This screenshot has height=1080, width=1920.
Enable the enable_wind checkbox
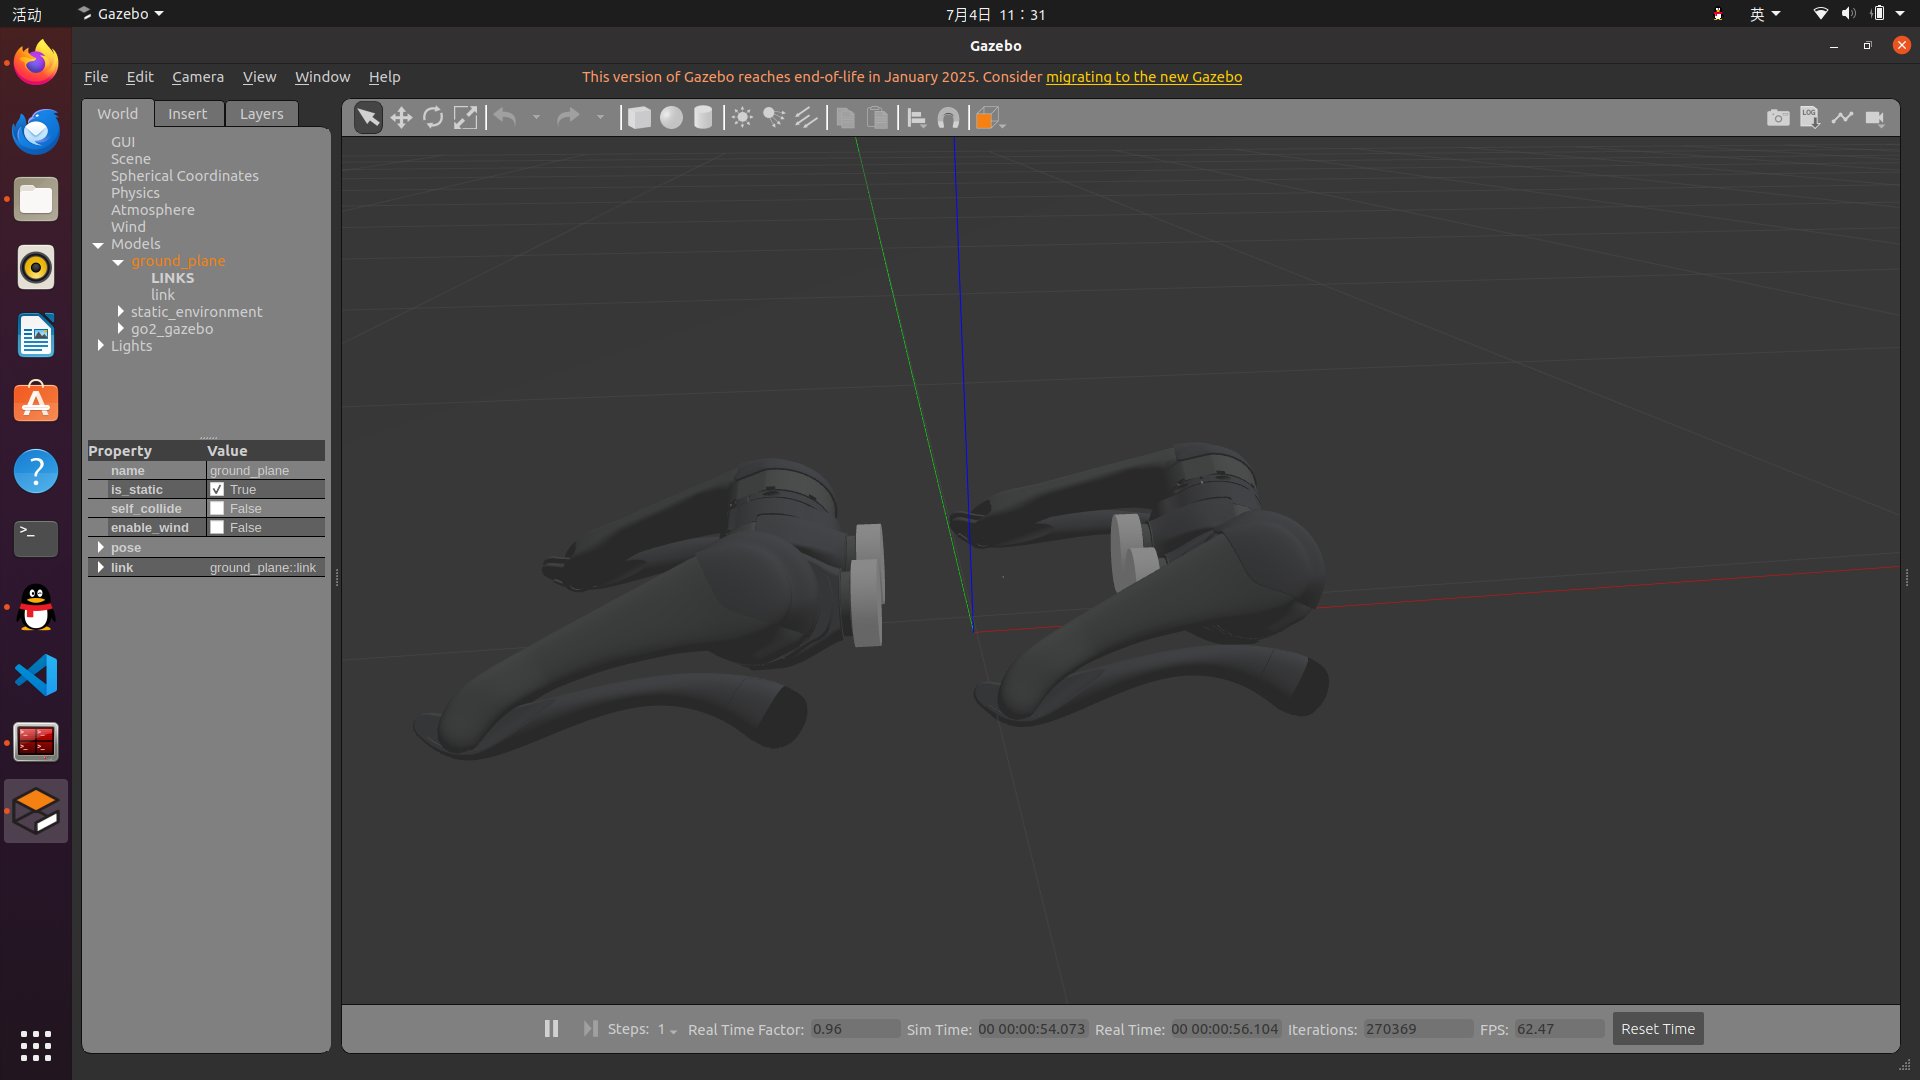pos(217,527)
